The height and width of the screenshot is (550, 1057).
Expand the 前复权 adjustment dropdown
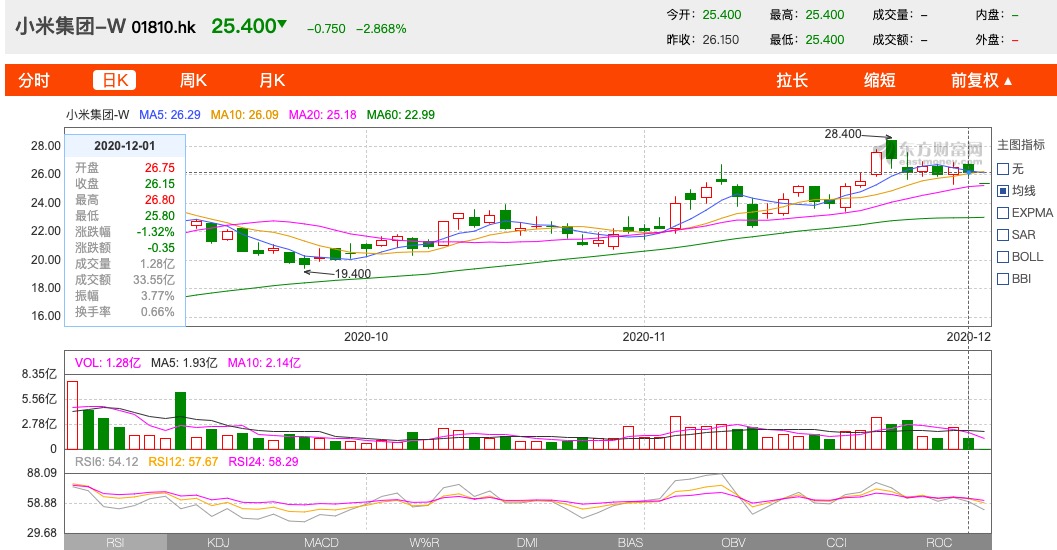point(982,81)
